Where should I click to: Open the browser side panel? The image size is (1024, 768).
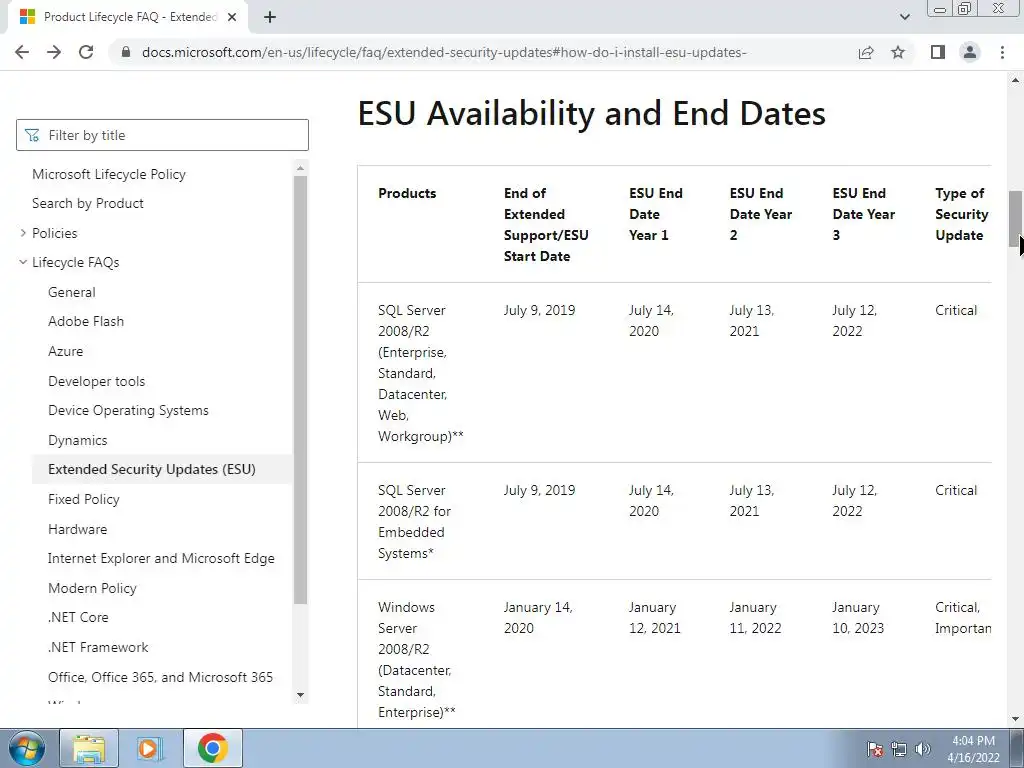pyautogui.click(x=938, y=52)
